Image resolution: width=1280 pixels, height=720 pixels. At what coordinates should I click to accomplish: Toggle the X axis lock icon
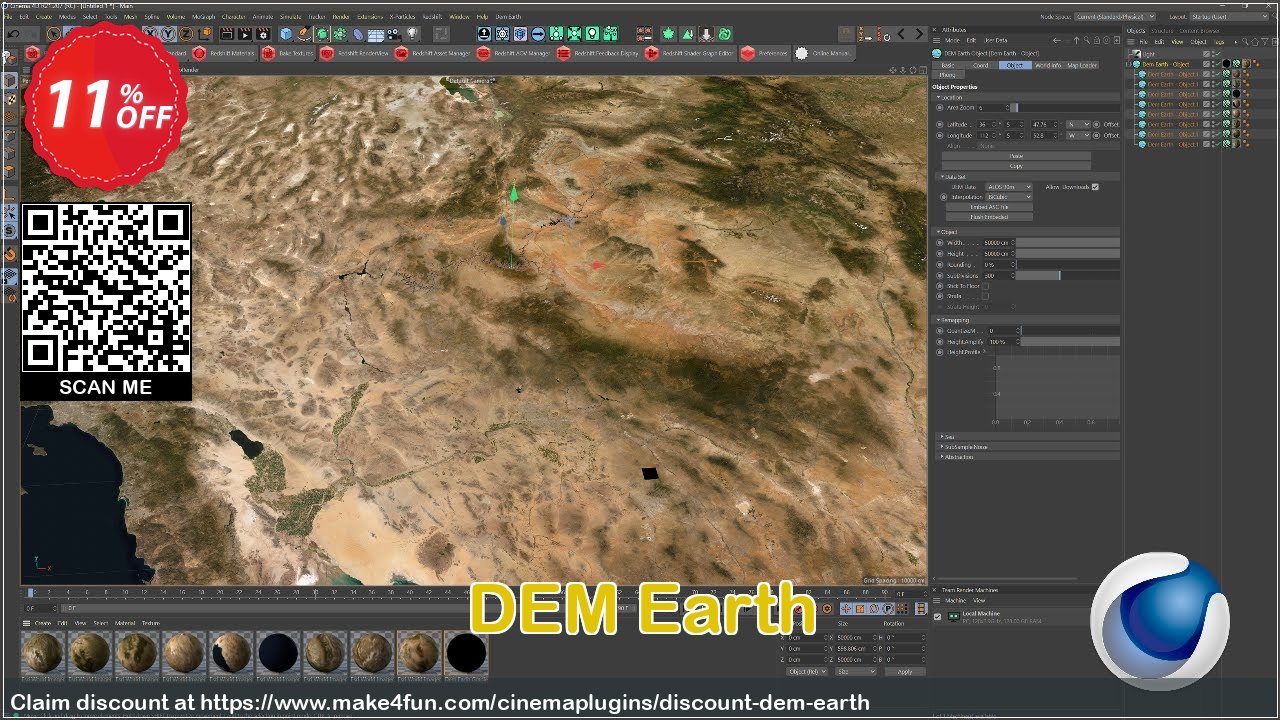(150, 33)
